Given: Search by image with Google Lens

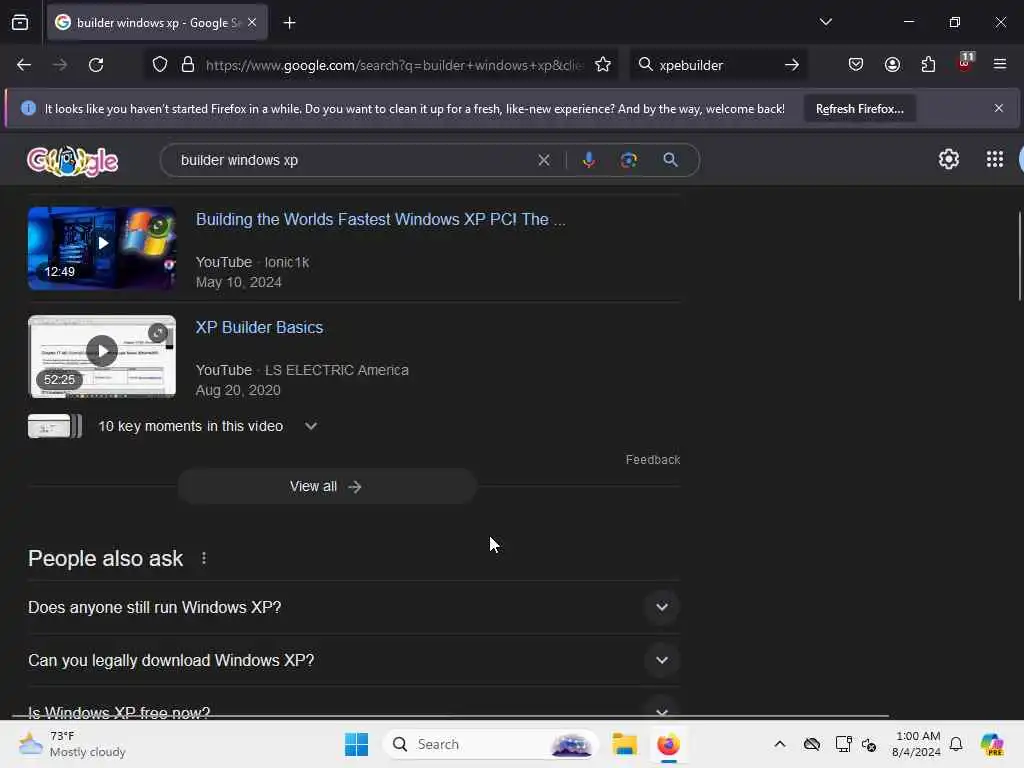Looking at the screenshot, I should (x=629, y=160).
